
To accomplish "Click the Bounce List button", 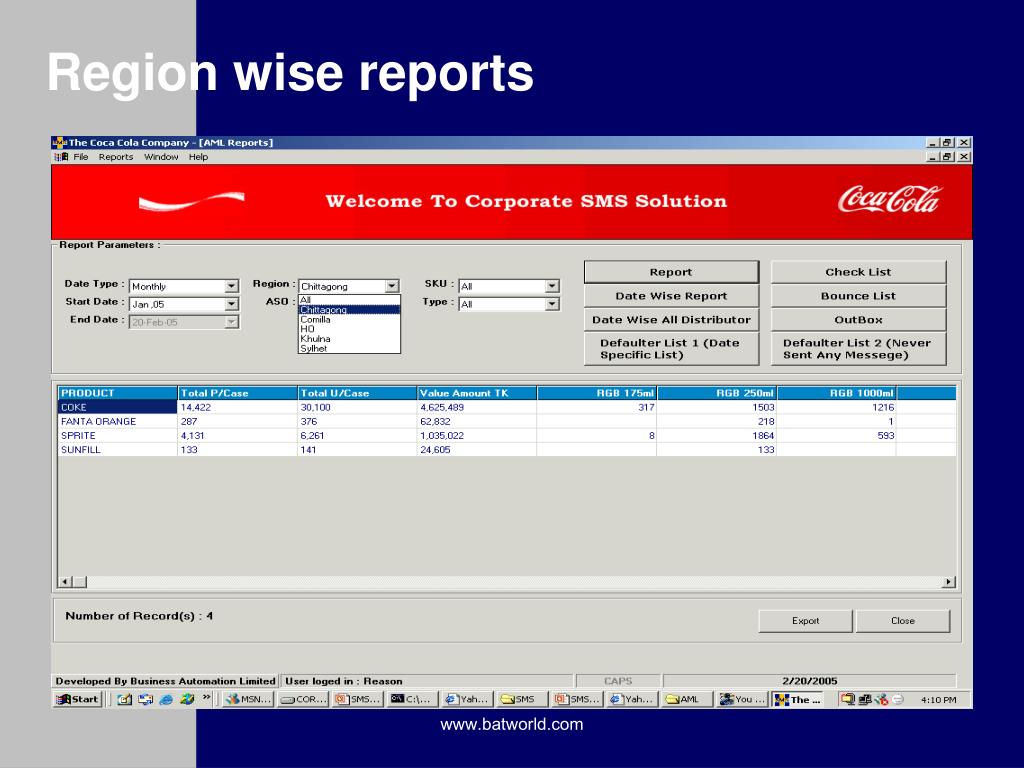I will pyautogui.click(x=858, y=296).
